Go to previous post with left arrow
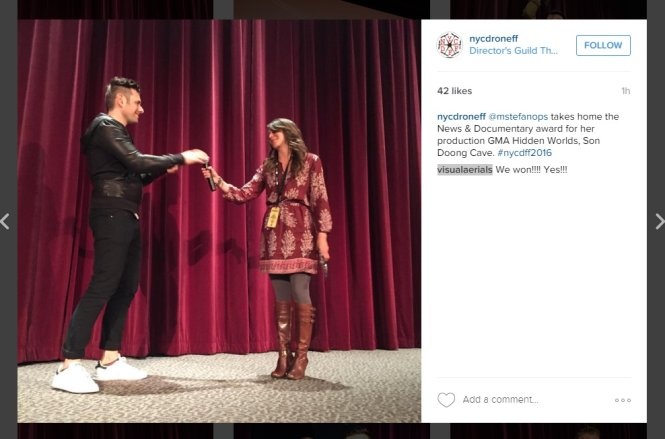665x439 pixels. (x=5, y=222)
